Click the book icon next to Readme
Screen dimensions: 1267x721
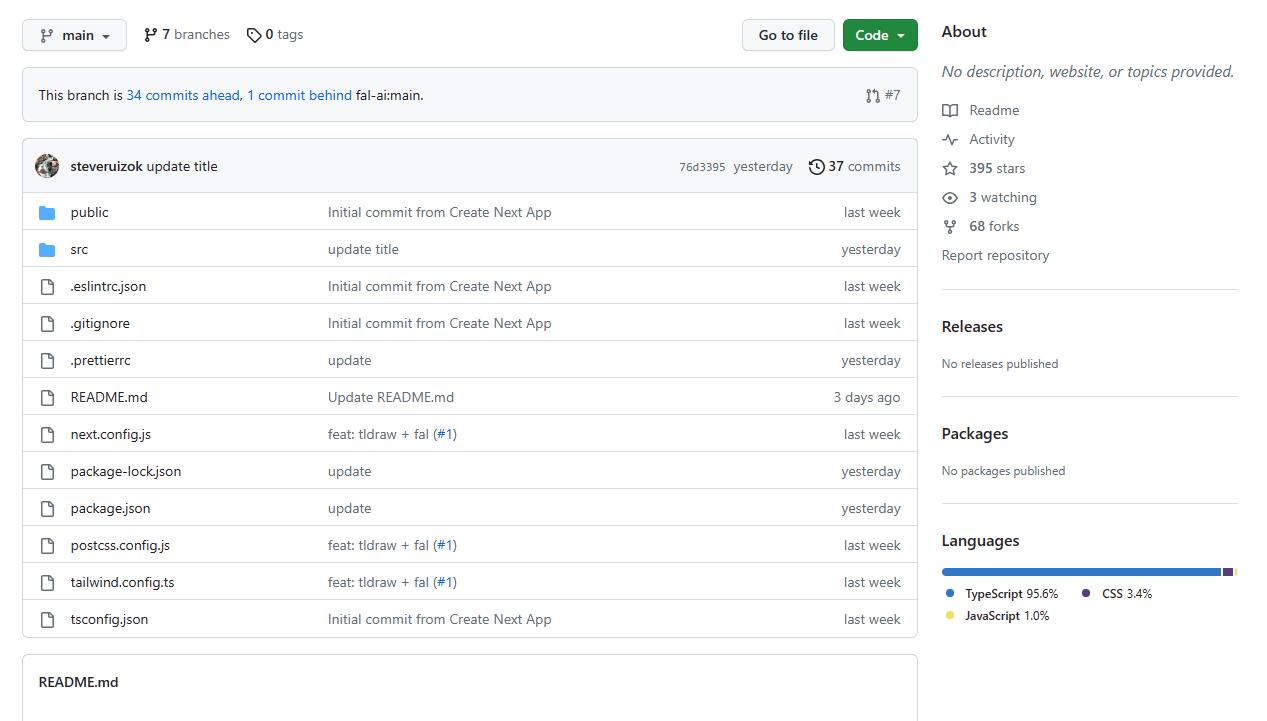click(950, 110)
